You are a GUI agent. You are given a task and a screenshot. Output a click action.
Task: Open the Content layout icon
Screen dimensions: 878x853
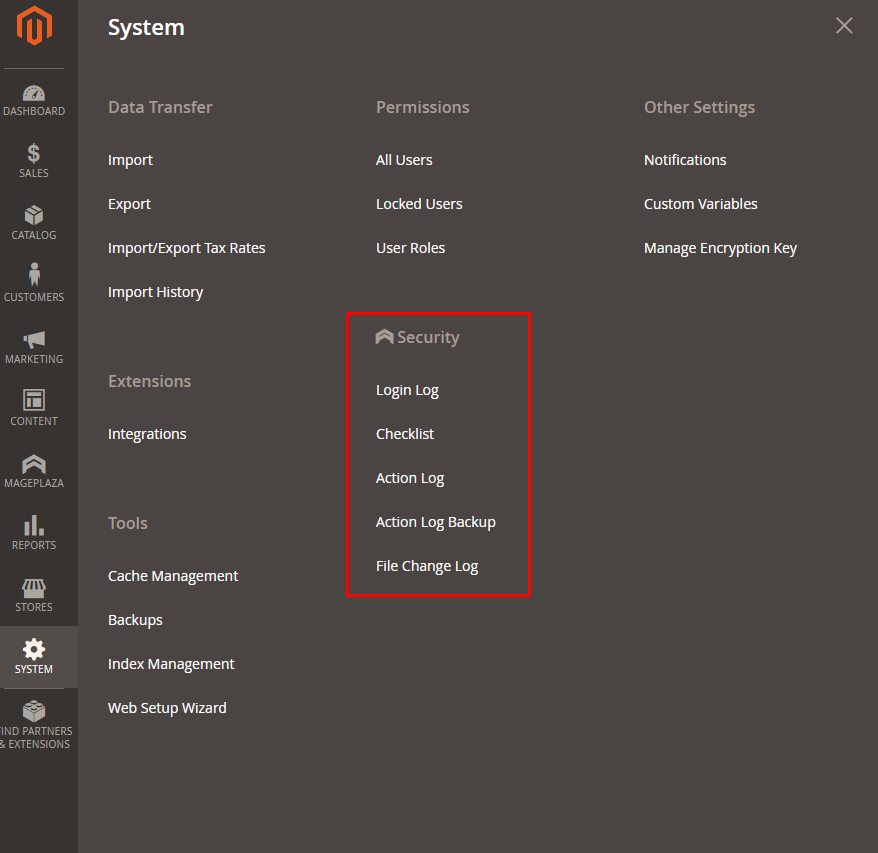point(34,401)
